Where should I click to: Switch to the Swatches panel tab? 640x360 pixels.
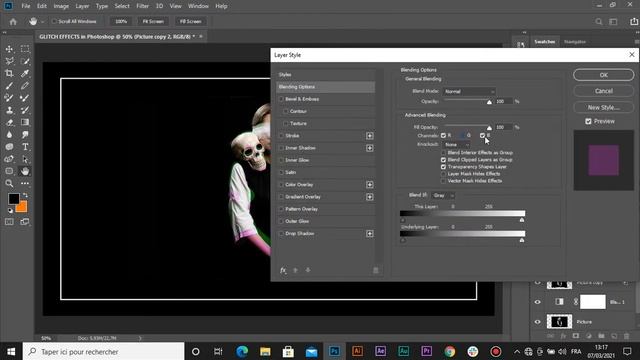point(545,42)
